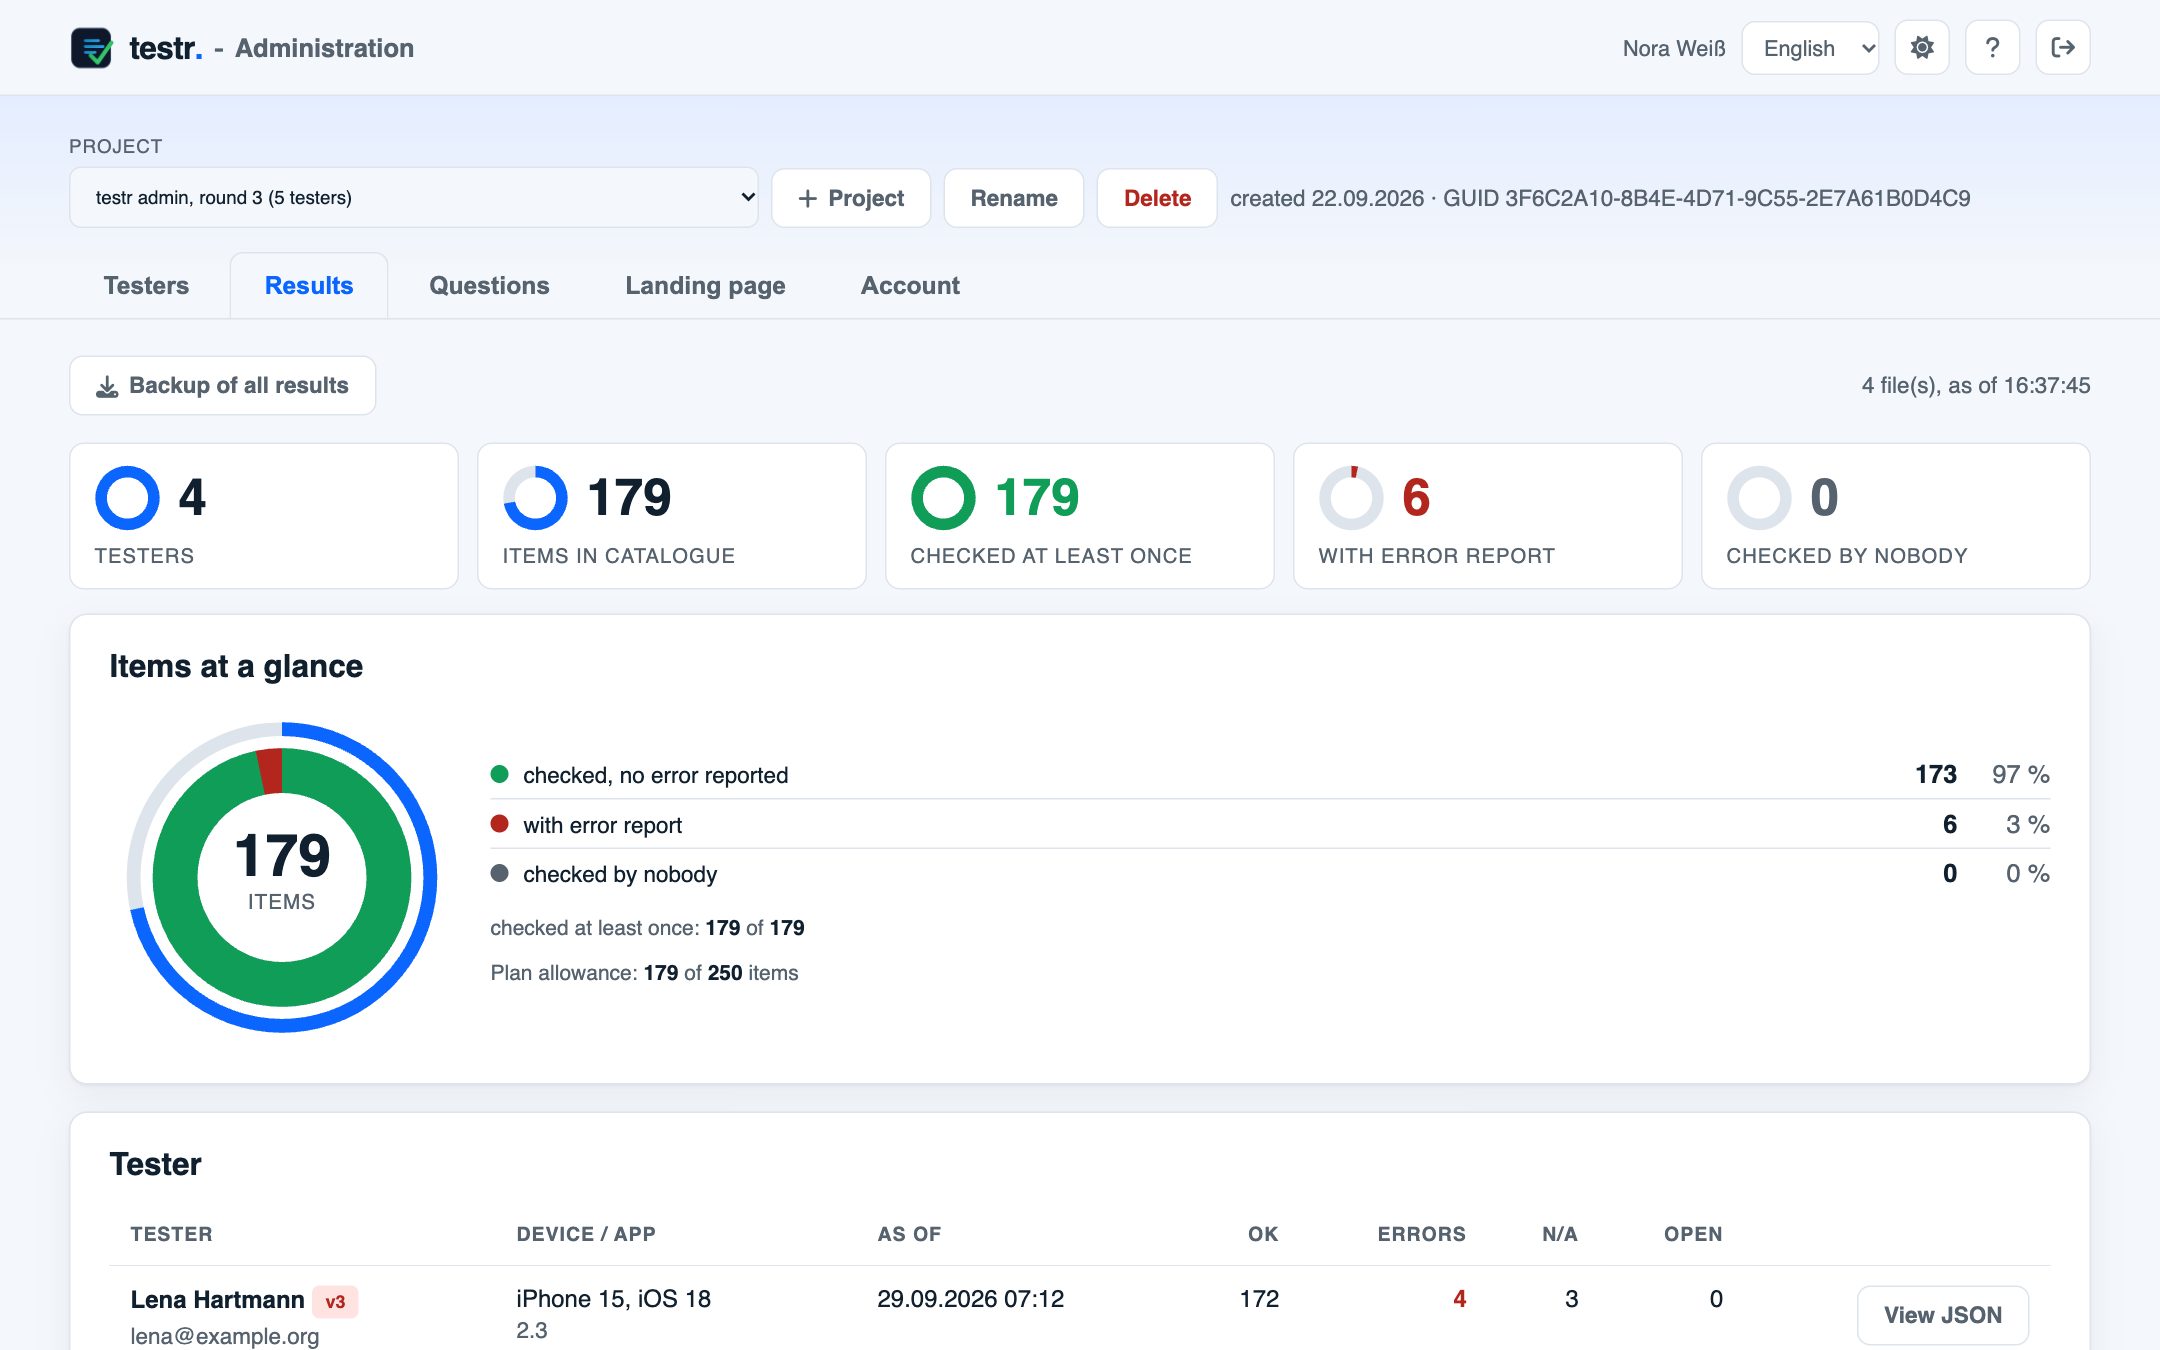Click the 'iPhone 15, iOS 18' device cell

(x=613, y=1298)
